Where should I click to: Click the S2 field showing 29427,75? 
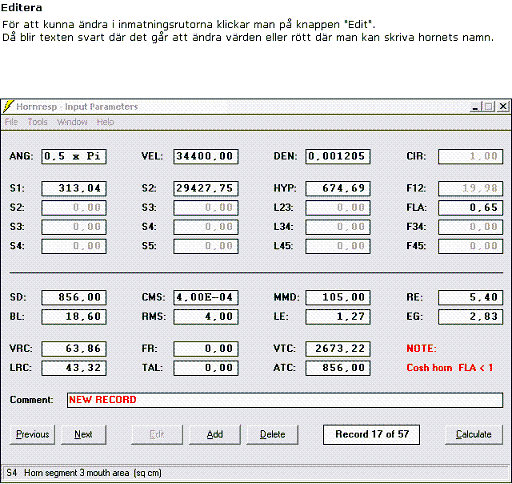pos(206,189)
